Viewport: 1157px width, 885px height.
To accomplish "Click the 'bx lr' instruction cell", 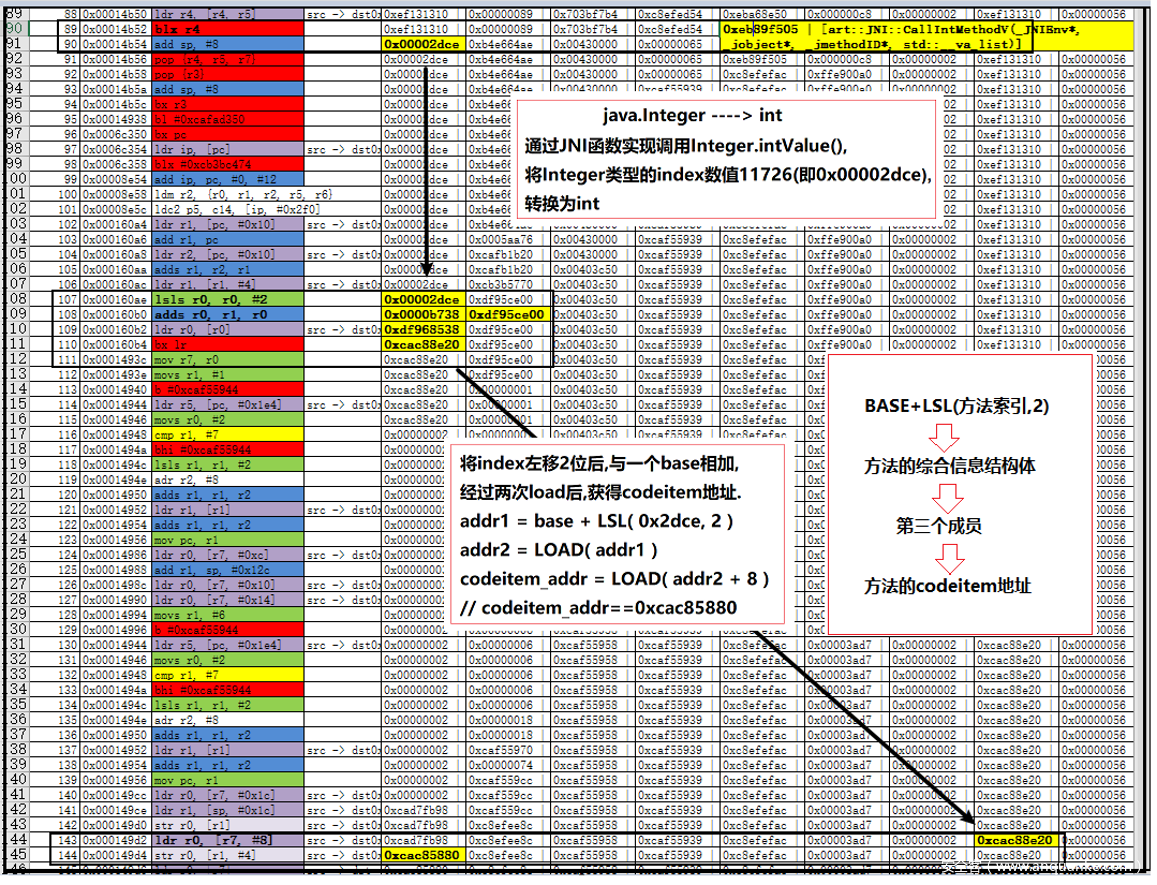I will click(x=228, y=345).
